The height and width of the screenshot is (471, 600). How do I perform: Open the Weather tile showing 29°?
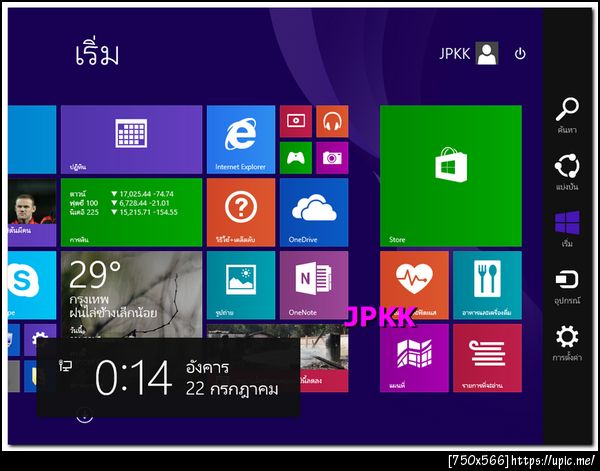[x=131, y=295]
